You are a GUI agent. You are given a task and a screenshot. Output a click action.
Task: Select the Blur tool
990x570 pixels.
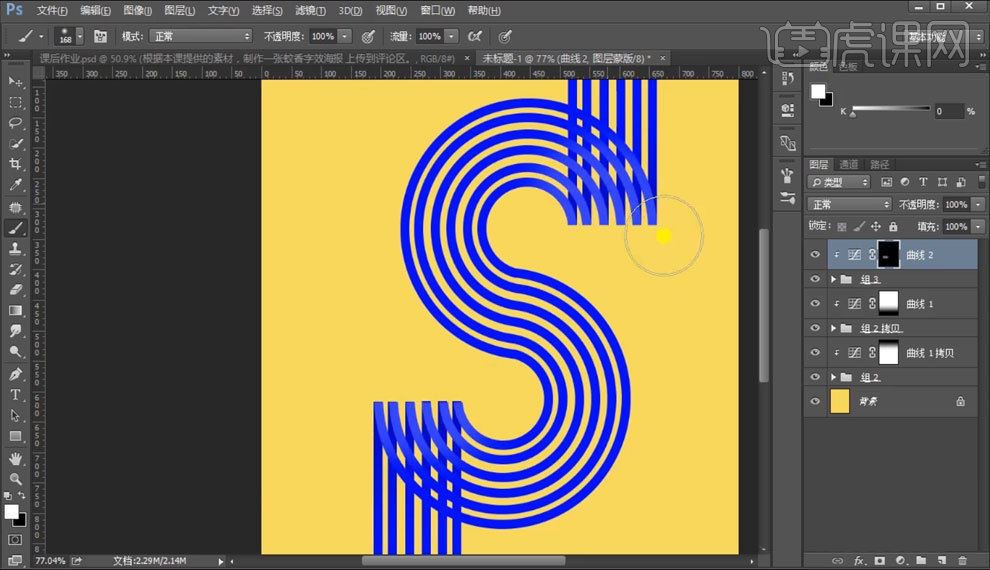click(x=15, y=331)
